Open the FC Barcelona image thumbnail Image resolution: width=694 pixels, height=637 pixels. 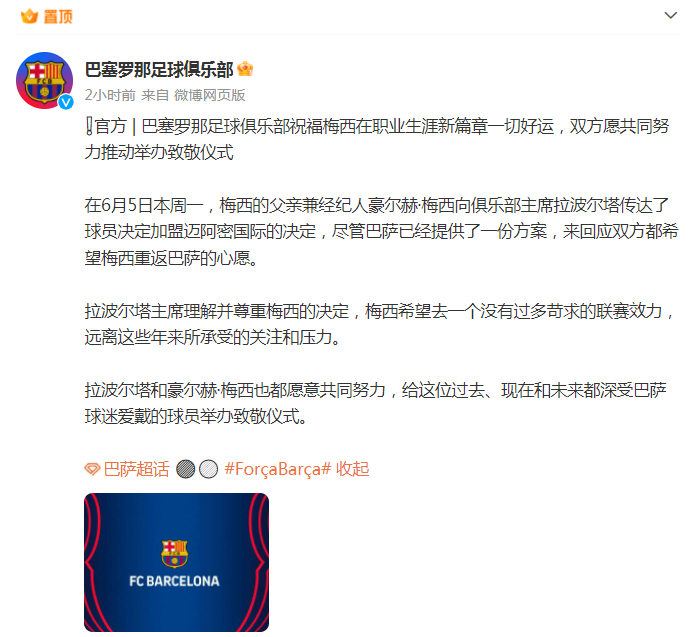coord(176,562)
